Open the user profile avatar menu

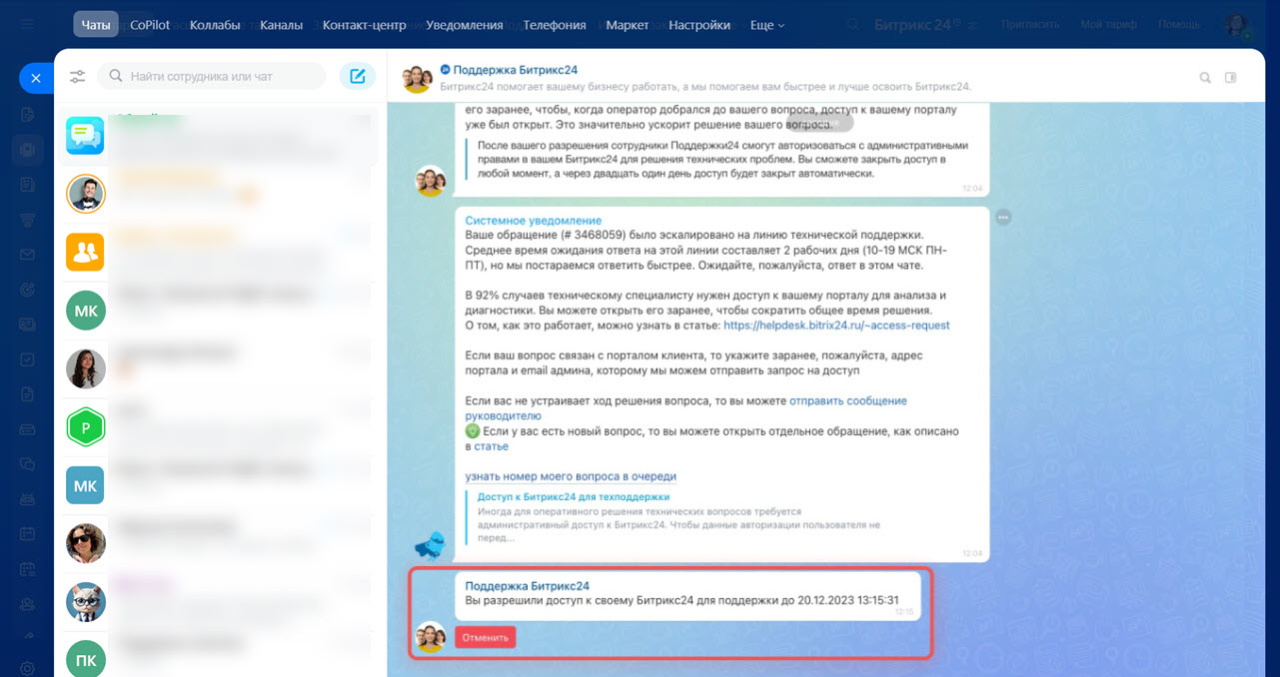[x=1238, y=25]
